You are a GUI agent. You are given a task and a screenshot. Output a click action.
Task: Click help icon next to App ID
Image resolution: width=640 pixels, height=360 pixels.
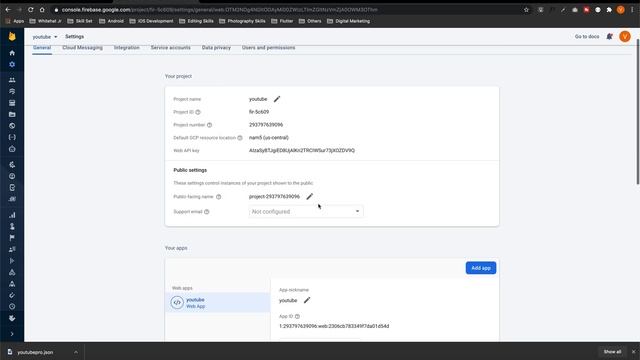(x=297, y=316)
